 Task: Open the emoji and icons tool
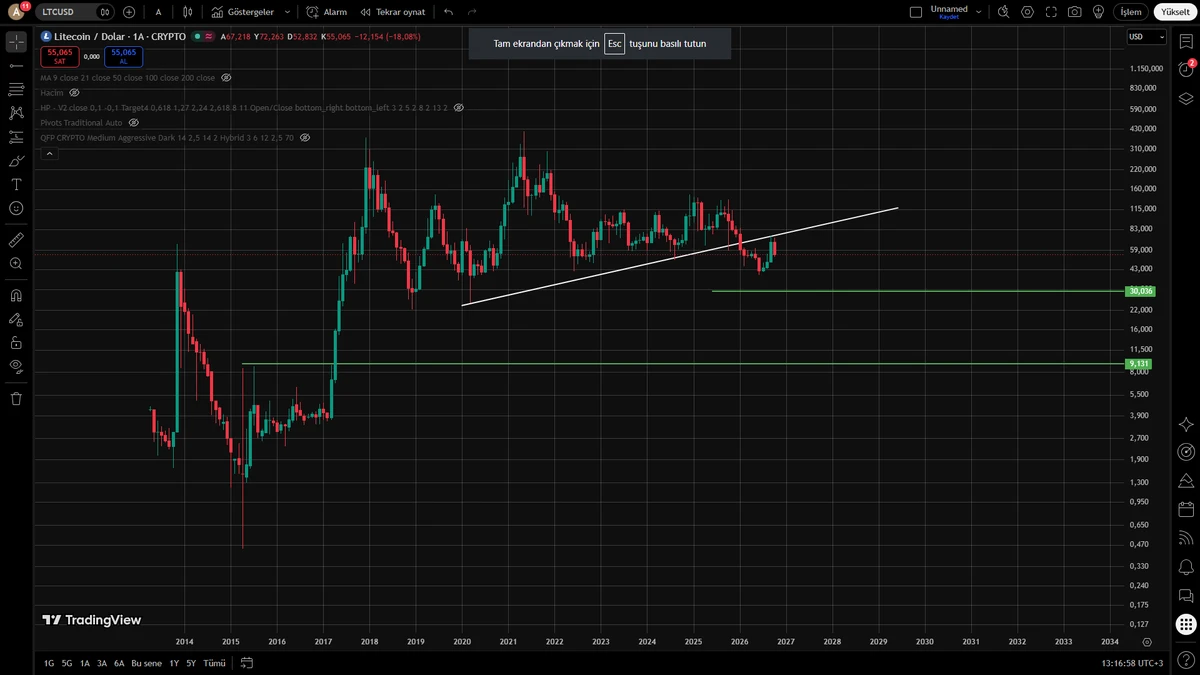pyautogui.click(x=16, y=209)
